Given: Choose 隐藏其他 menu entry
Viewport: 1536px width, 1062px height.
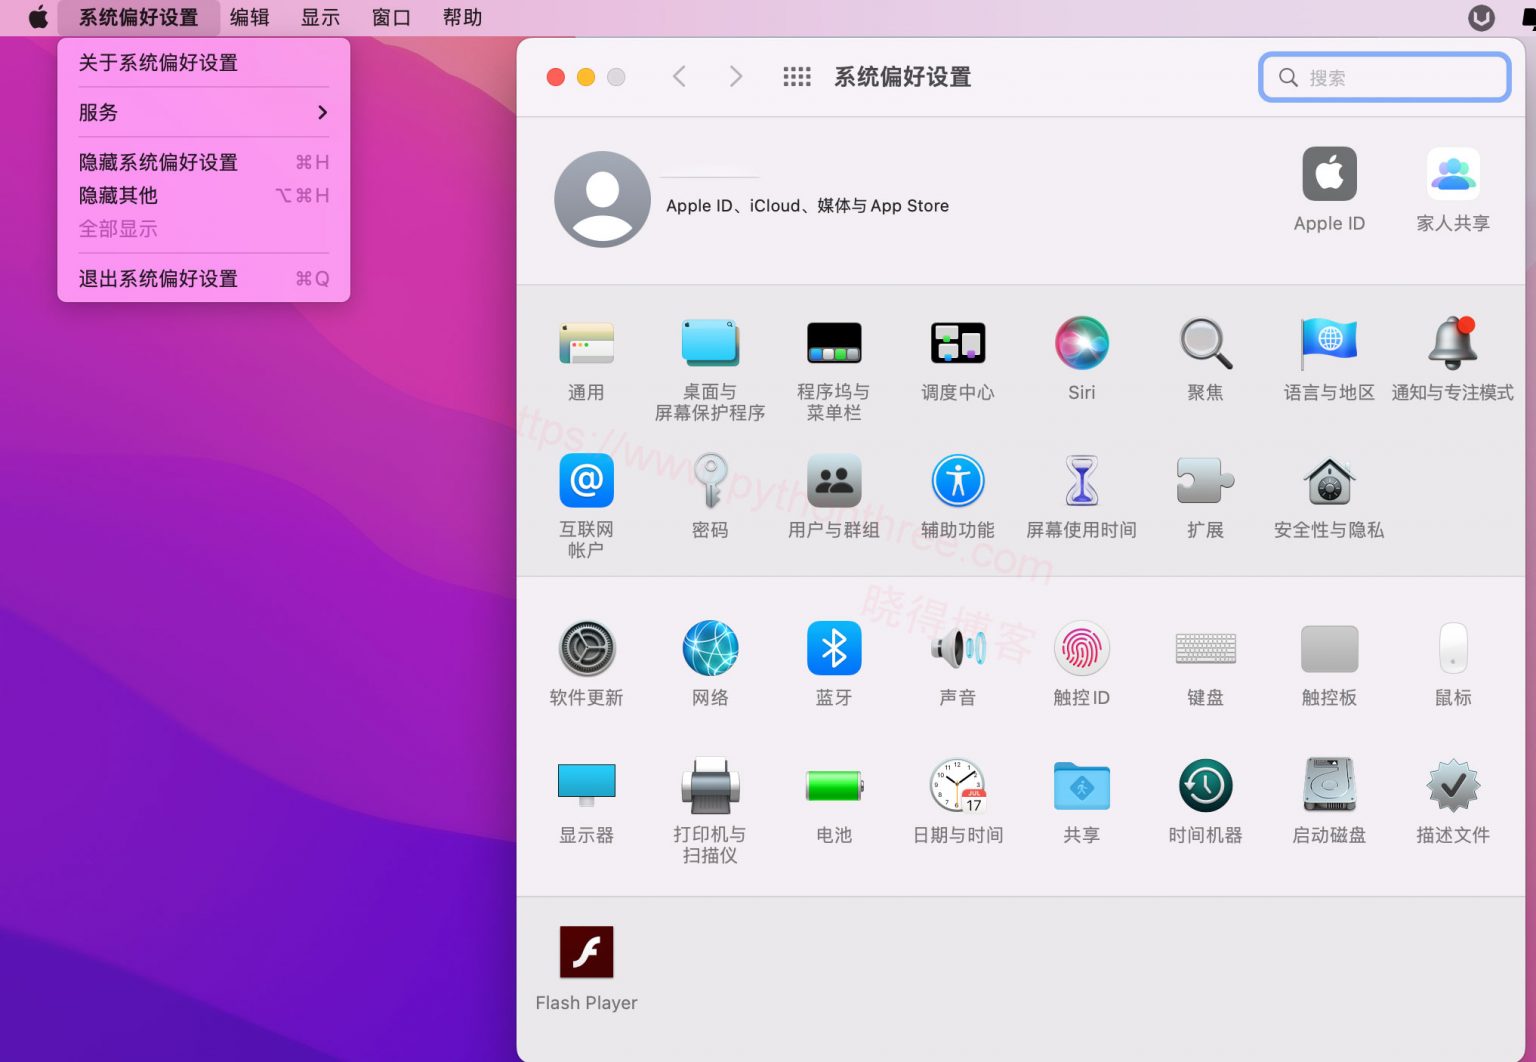Looking at the screenshot, I should pyautogui.click(x=204, y=195).
